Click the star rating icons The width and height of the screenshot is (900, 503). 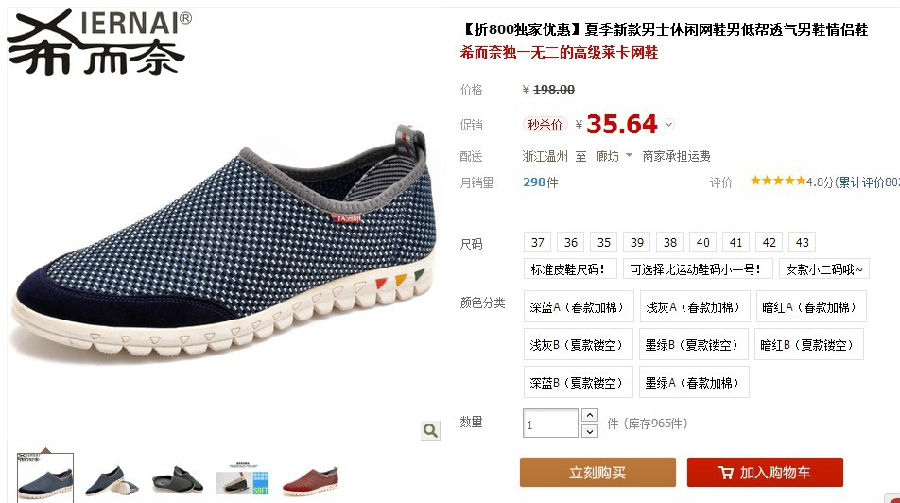[778, 181]
